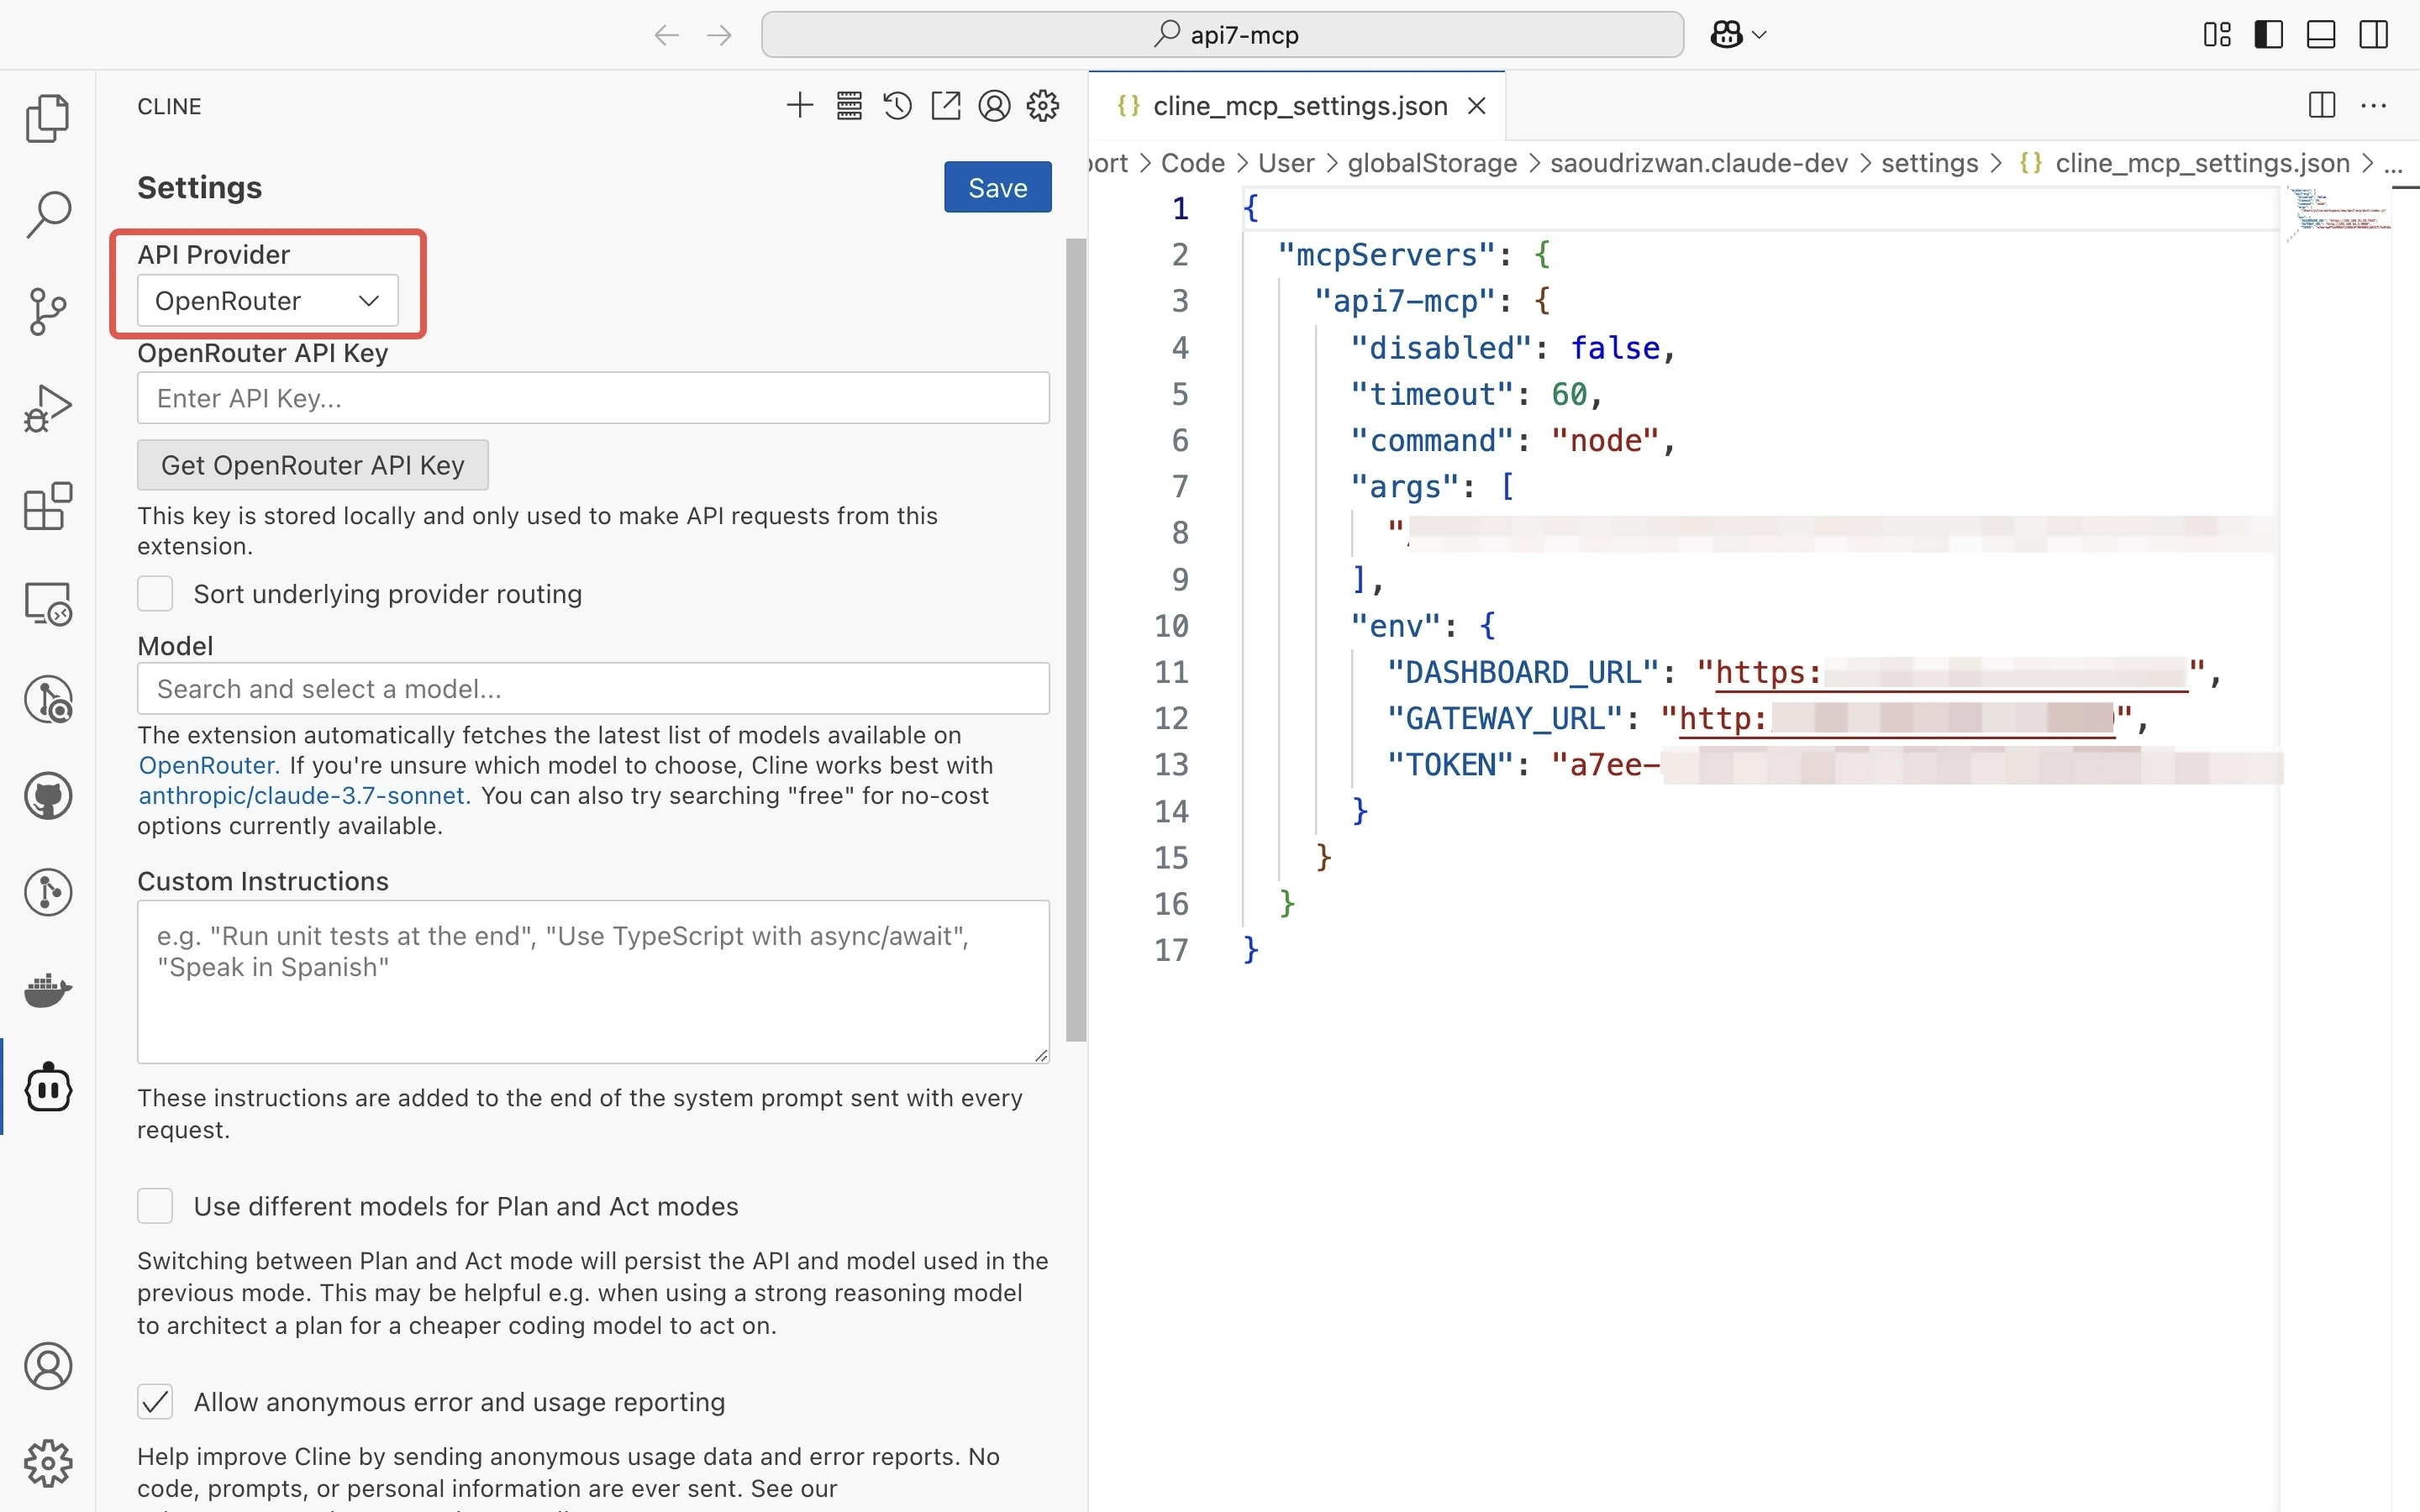The height and width of the screenshot is (1512, 2420).
Task: Open the OpenRouter link
Action: tap(208, 766)
